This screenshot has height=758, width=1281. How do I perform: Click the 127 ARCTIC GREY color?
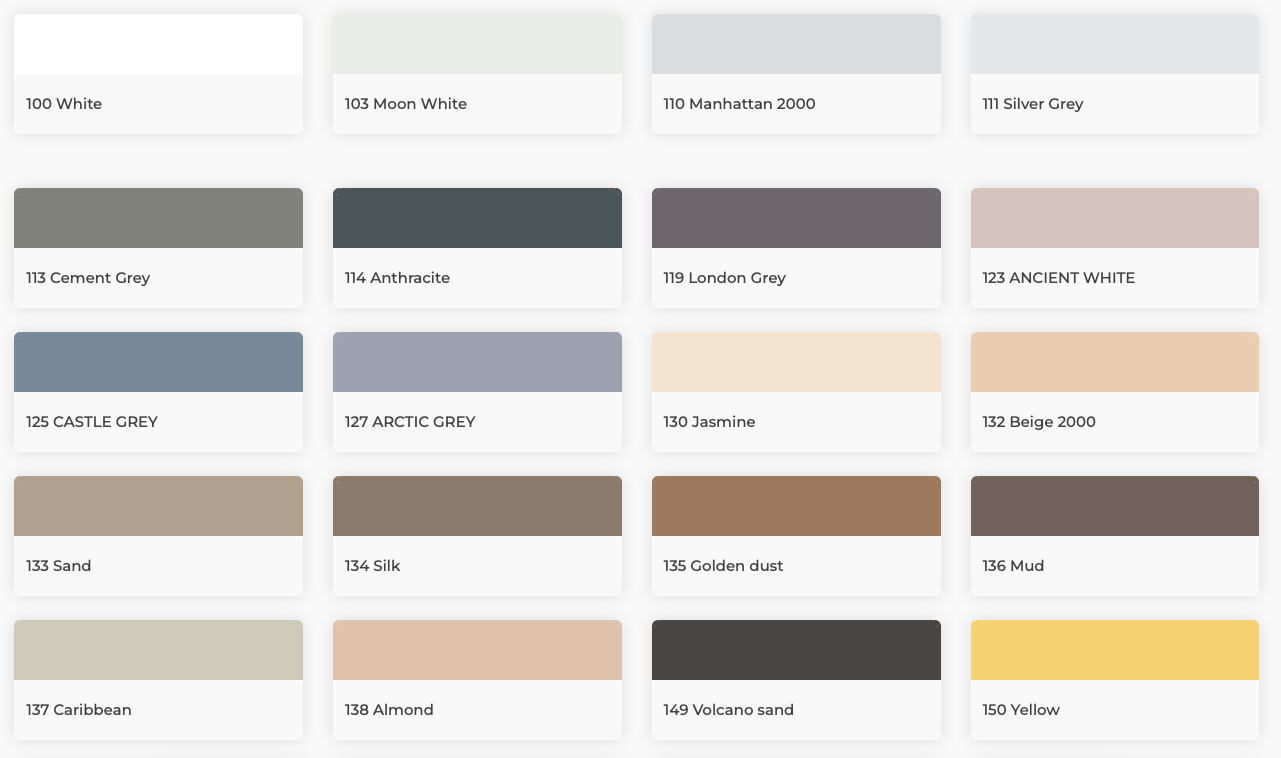click(x=477, y=363)
